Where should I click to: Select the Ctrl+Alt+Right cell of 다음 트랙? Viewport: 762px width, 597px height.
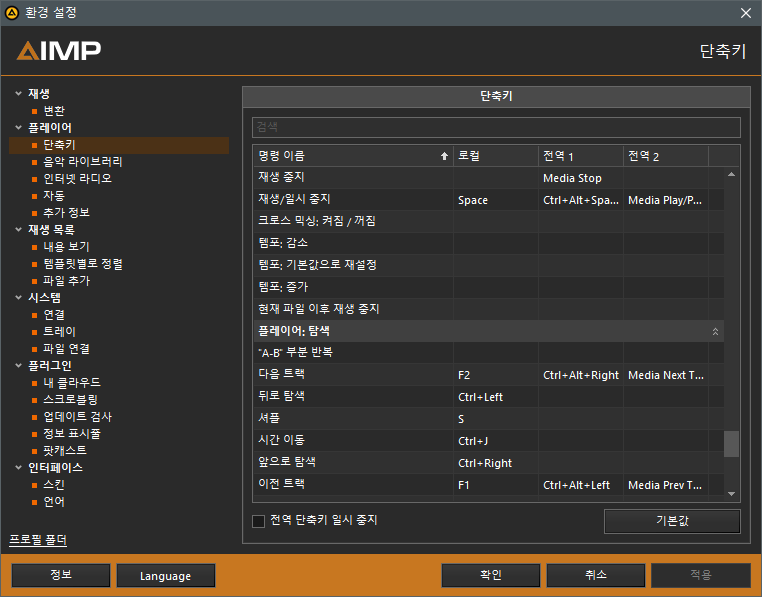click(x=581, y=375)
